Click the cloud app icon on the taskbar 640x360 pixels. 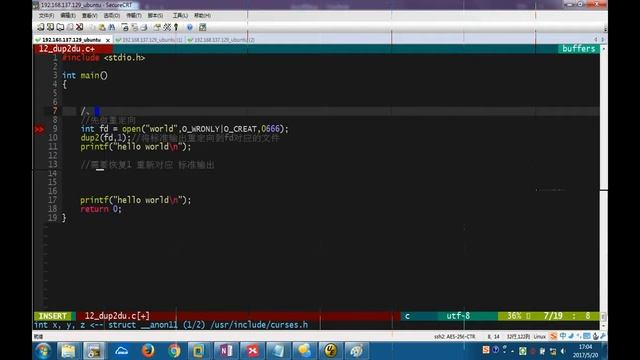122,351
